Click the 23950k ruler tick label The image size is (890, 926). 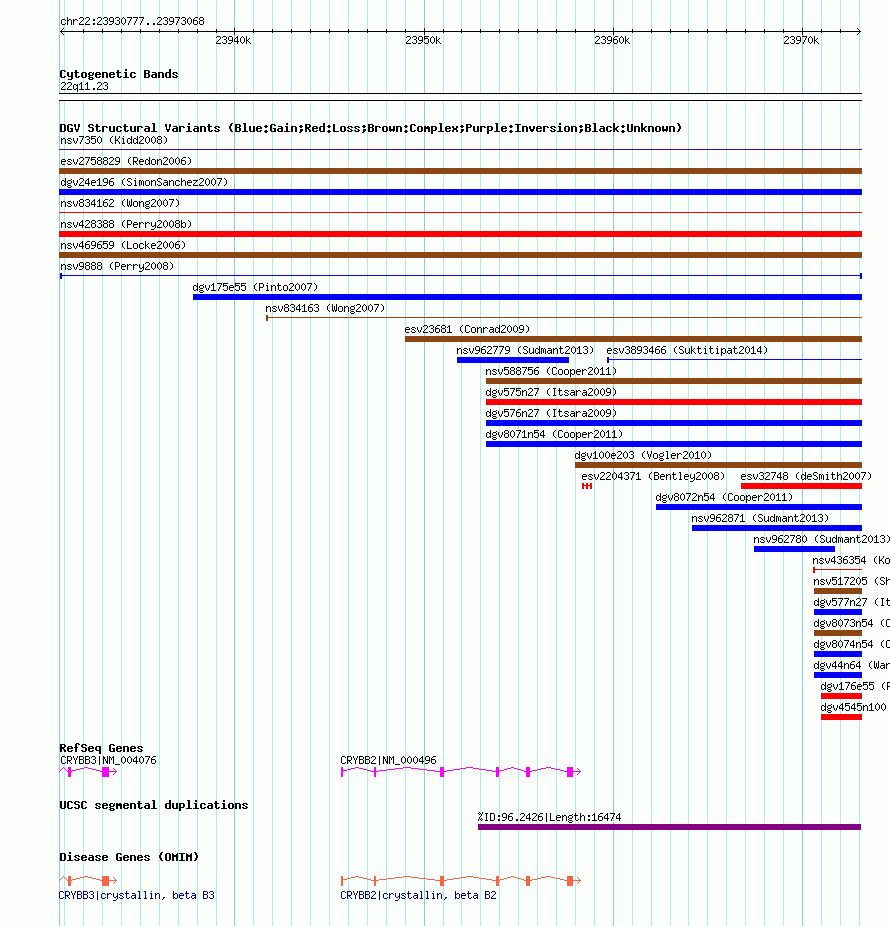[x=423, y=40]
